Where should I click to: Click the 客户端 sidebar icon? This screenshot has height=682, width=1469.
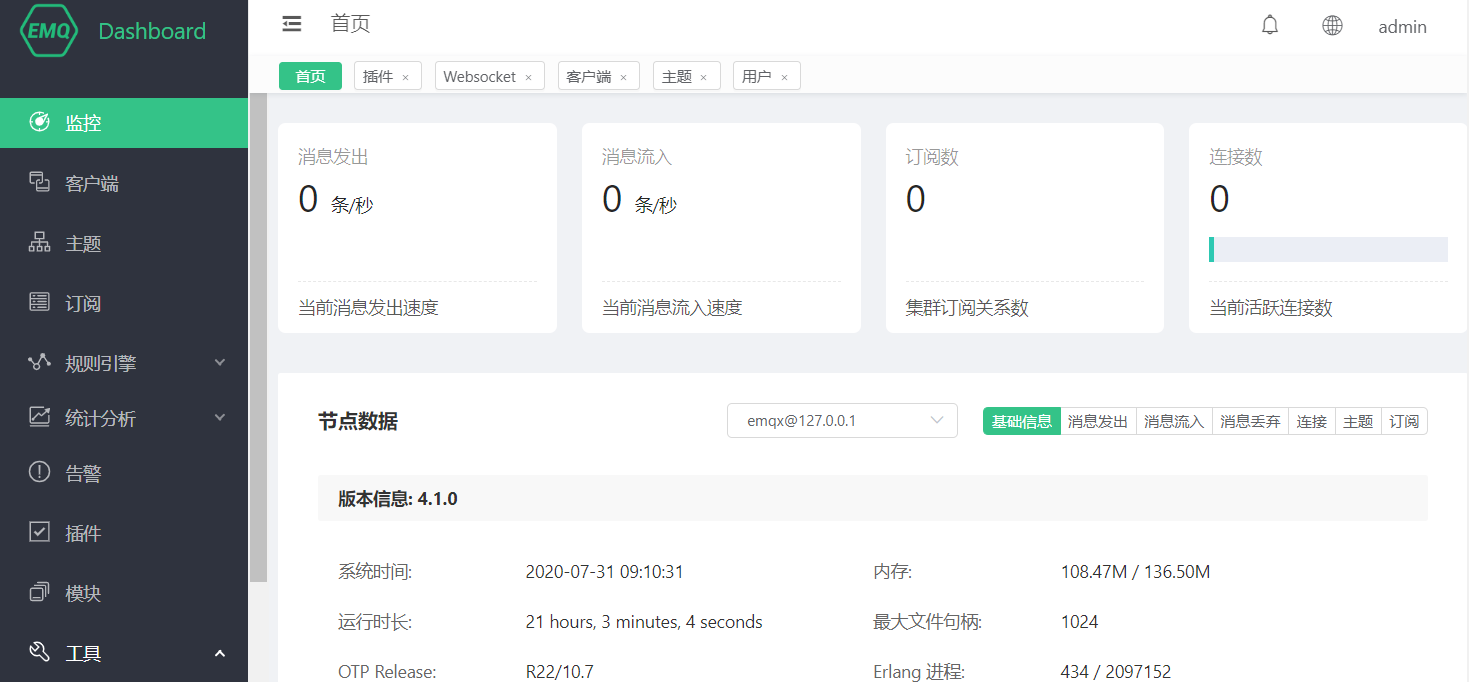(x=39, y=183)
